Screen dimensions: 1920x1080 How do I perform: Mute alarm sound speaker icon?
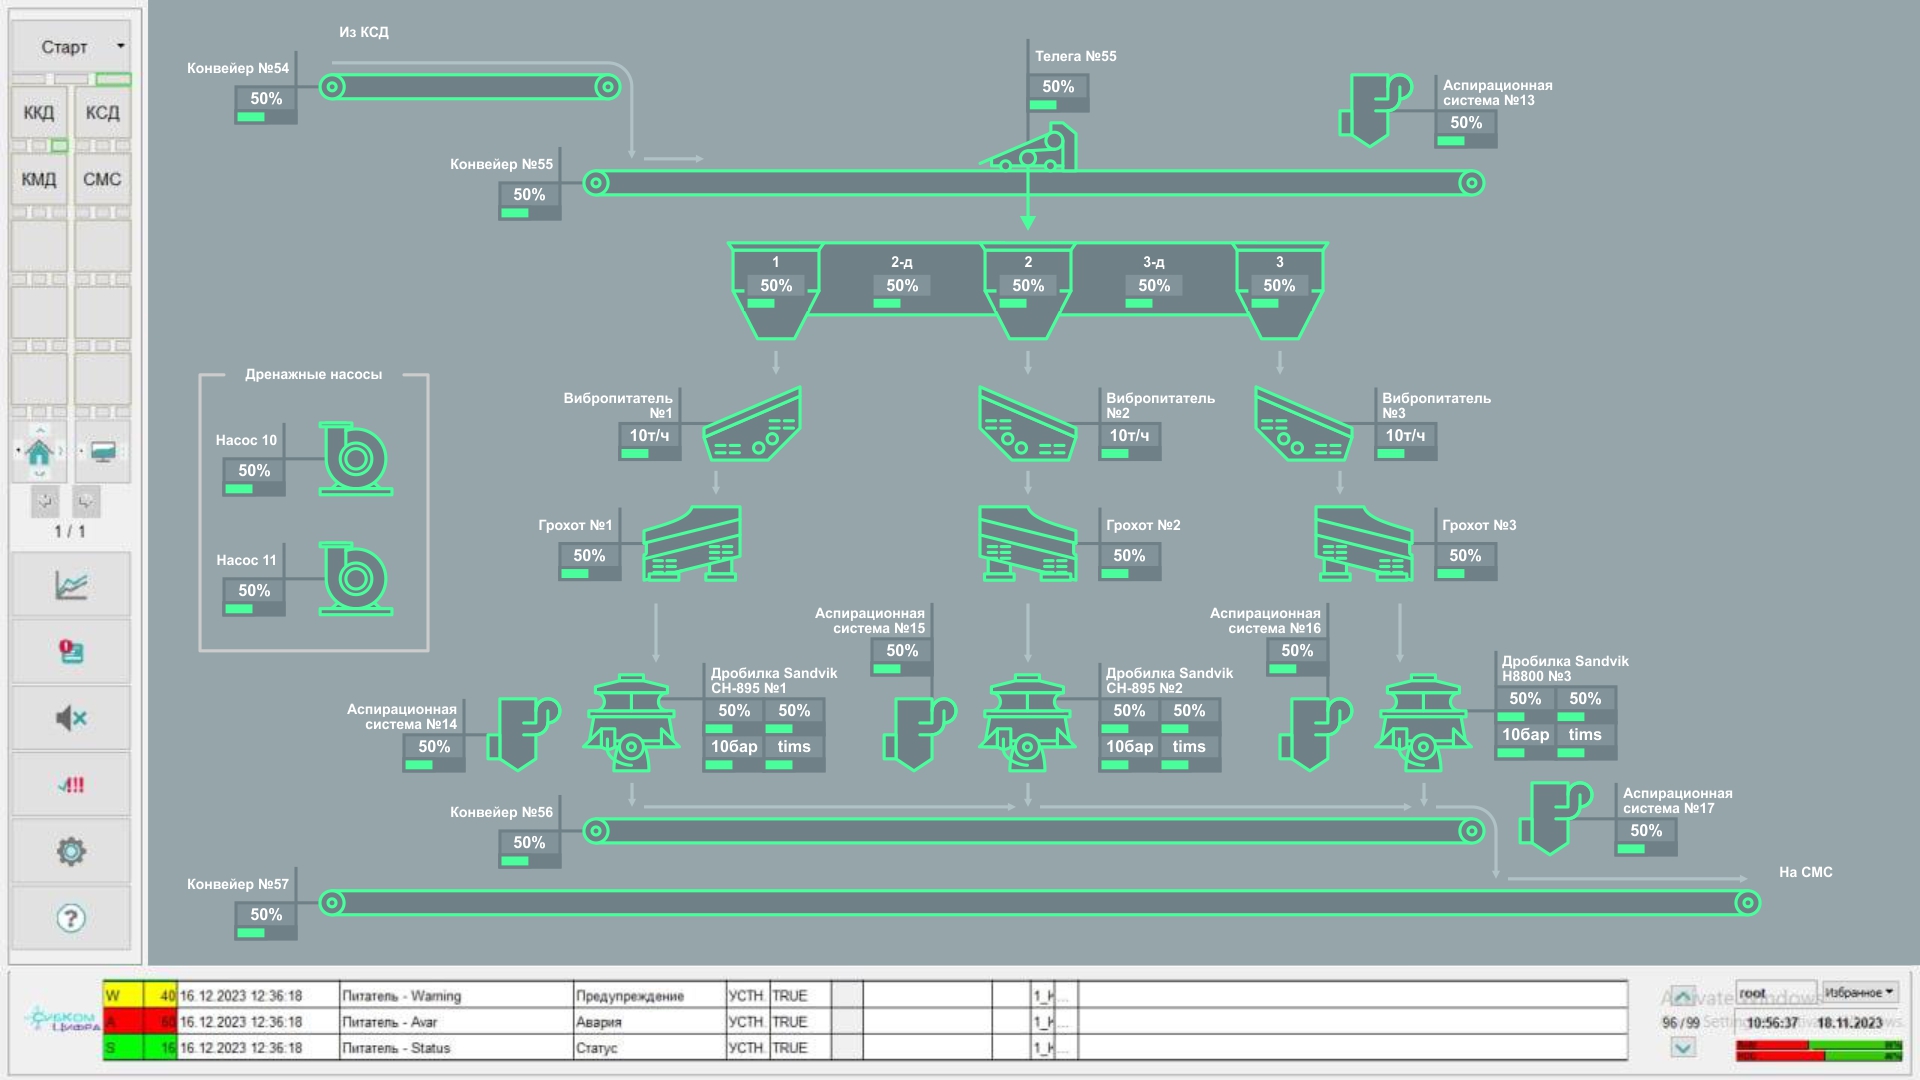tap(70, 718)
